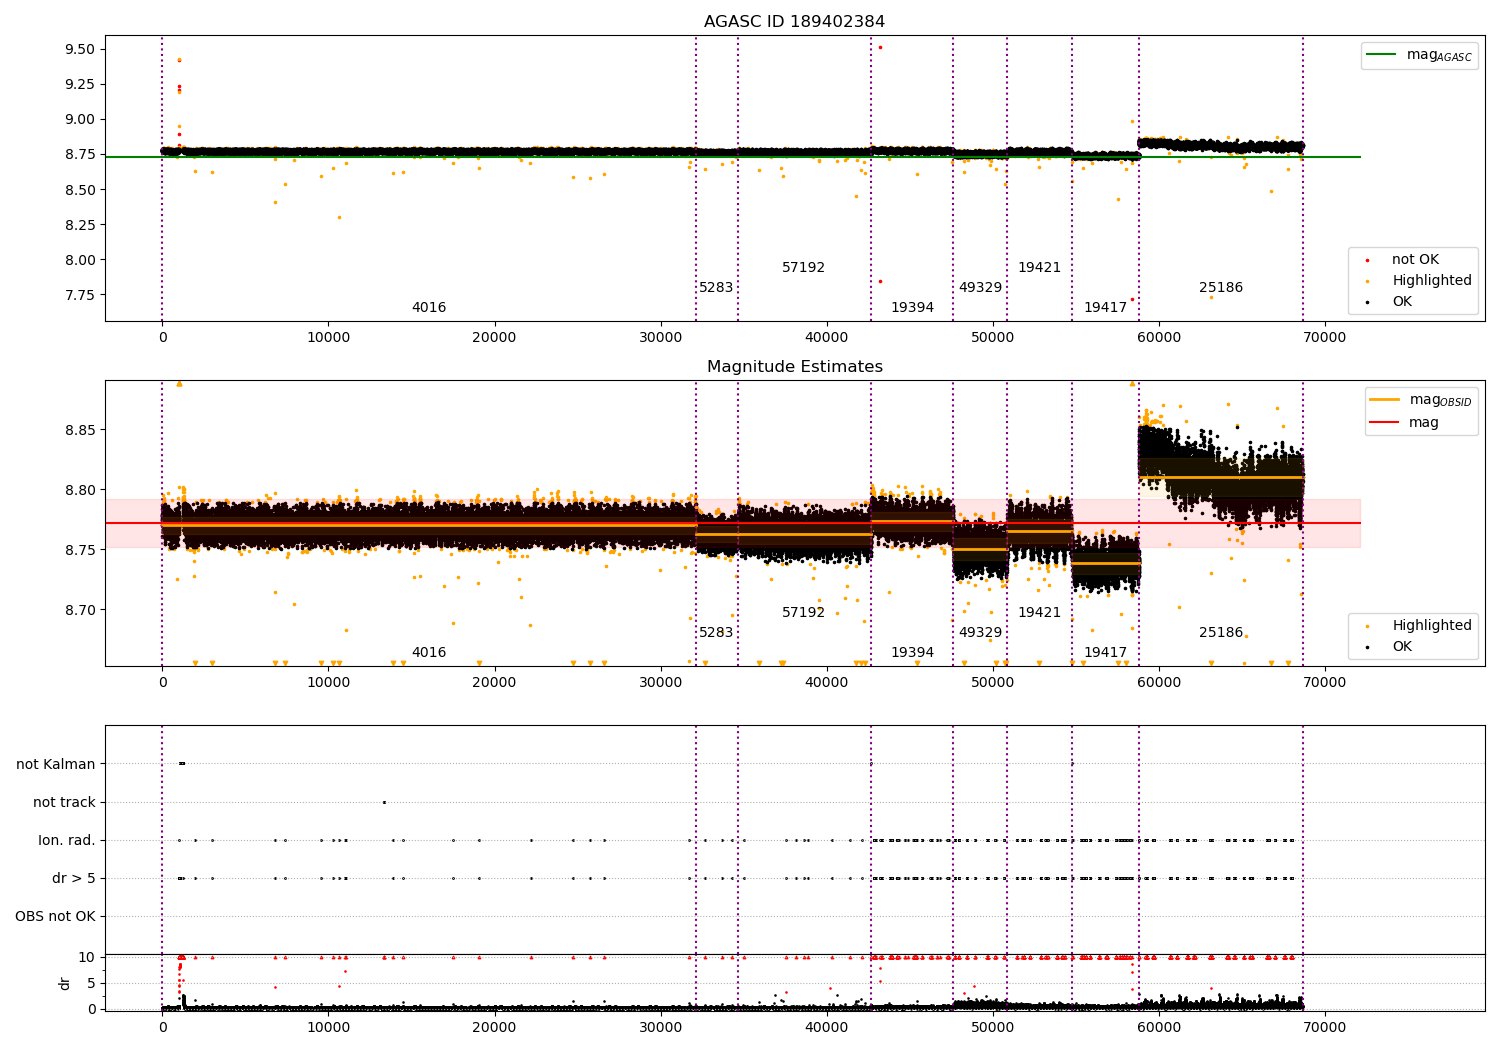Screen dimensions: 1500x1050
Task: Click the 9.50 y-axis tick label
Action: [80, 50]
